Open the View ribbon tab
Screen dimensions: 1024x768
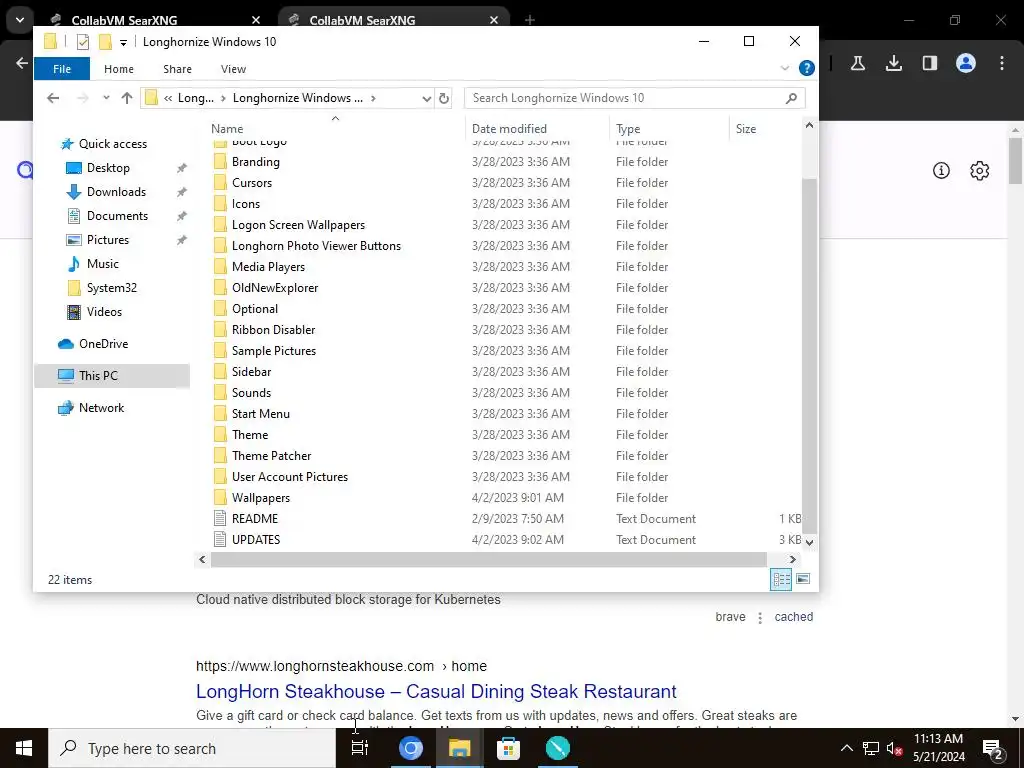pyautogui.click(x=233, y=69)
